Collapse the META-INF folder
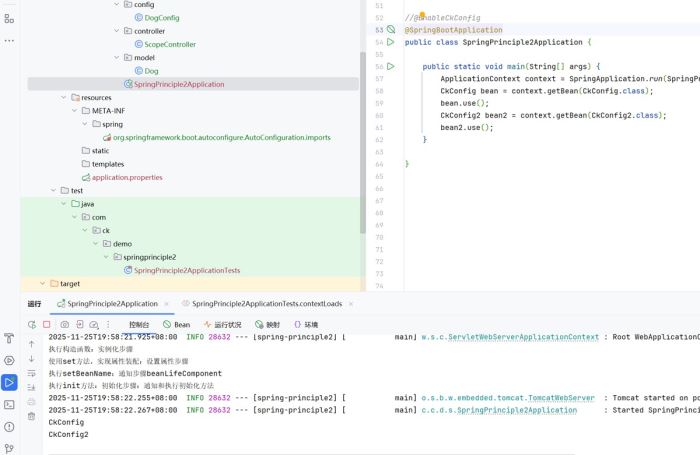This screenshot has width=700, height=455. [x=73, y=111]
